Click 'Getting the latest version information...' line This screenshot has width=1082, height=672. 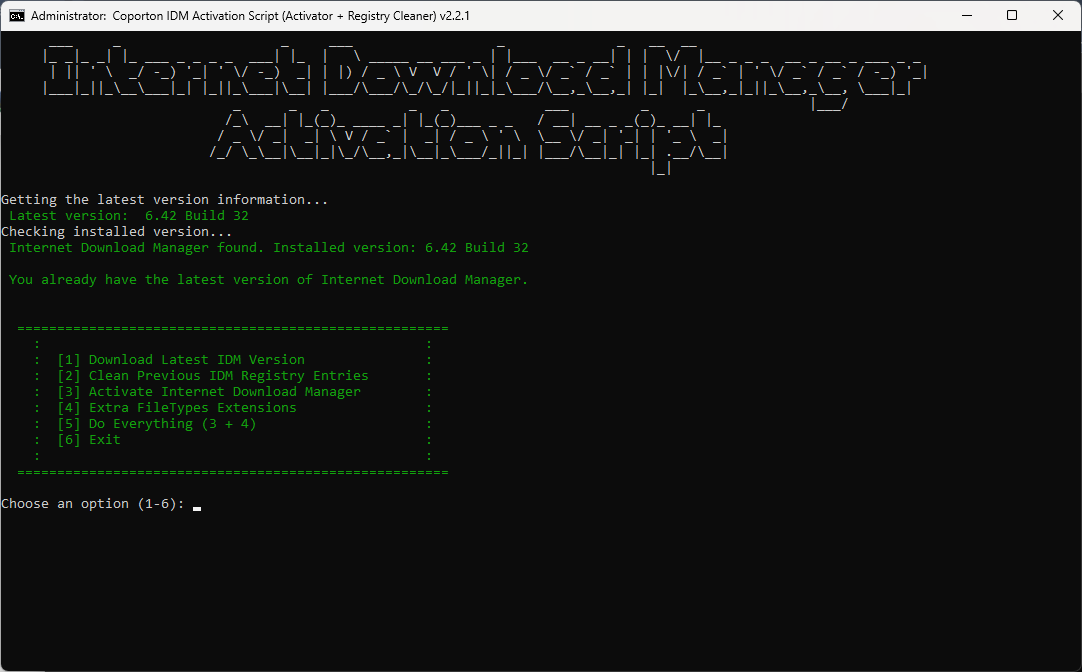(165, 199)
